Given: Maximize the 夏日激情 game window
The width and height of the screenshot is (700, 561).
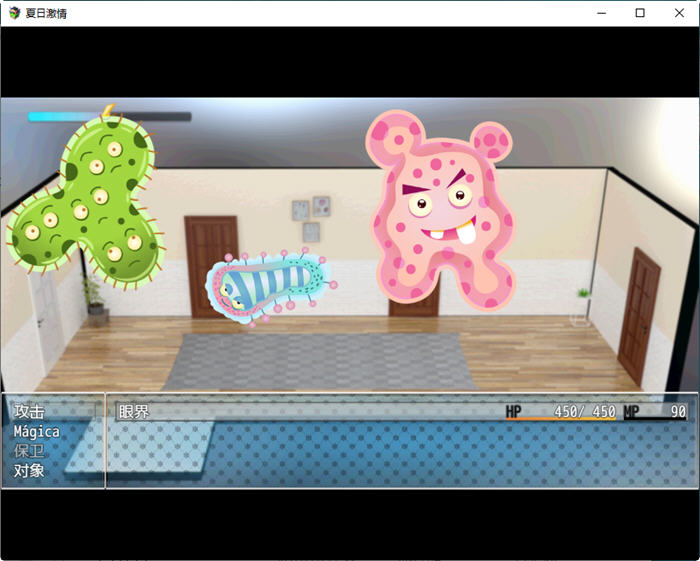Looking at the screenshot, I should 640,13.
